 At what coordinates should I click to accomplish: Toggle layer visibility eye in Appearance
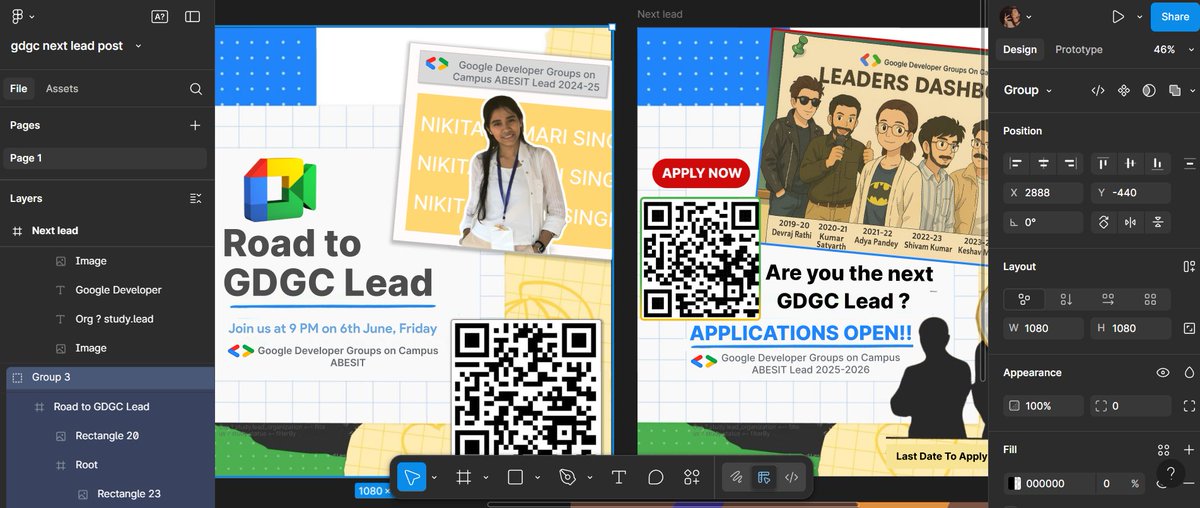[x=1163, y=373]
